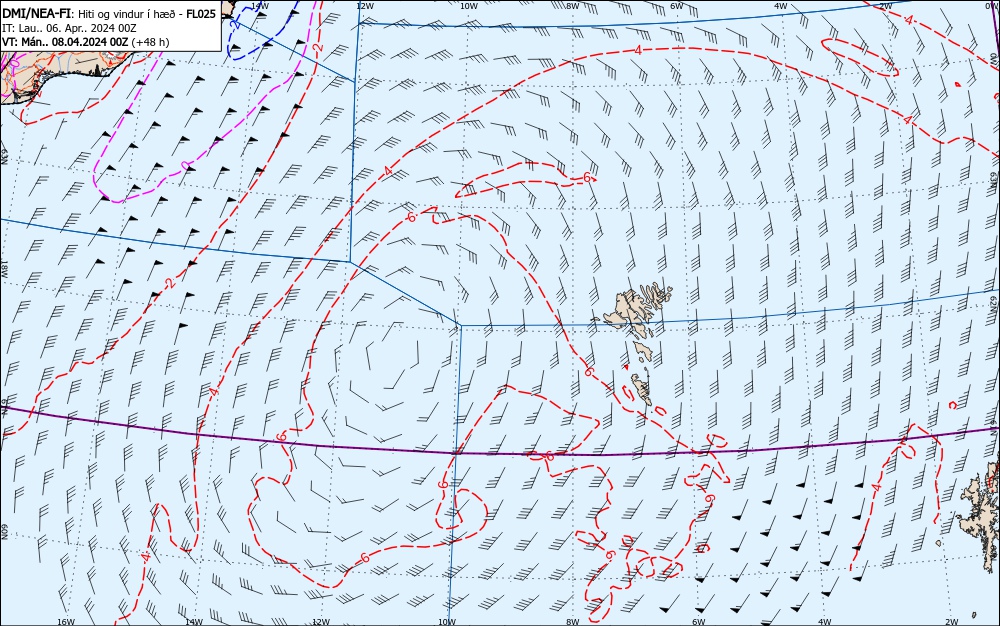The width and height of the screenshot is (1000, 626).
Task: Click the 16W longitude label
Action: point(66,622)
